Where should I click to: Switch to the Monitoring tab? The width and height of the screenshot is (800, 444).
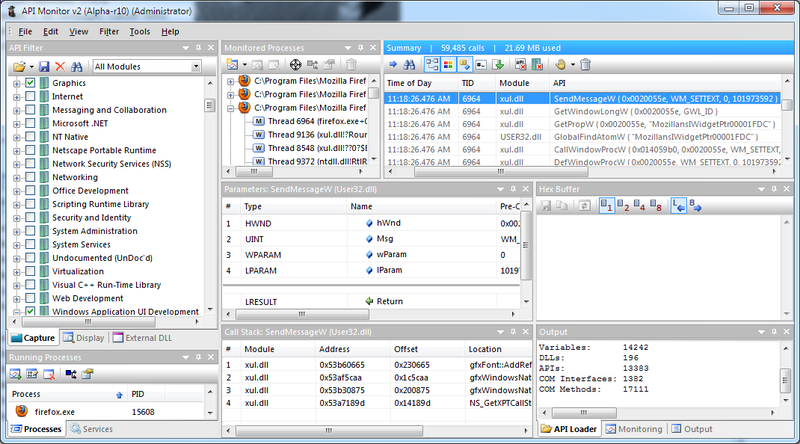point(634,429)
